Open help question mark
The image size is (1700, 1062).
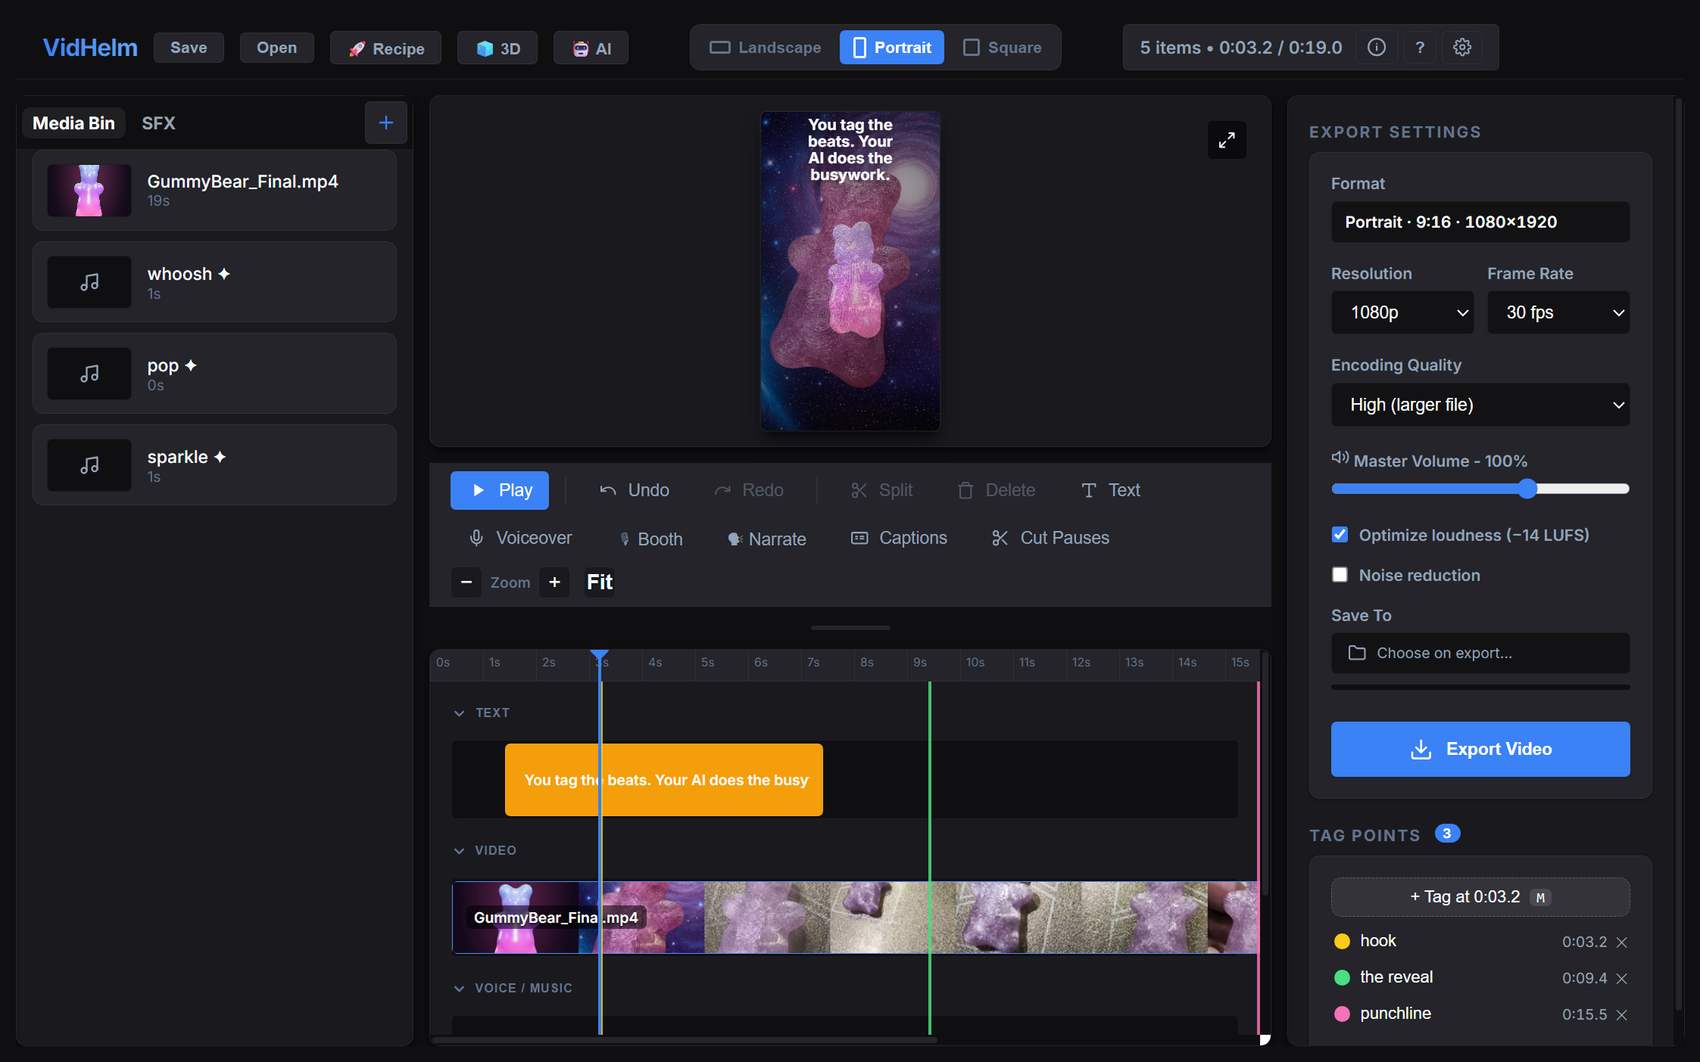click(x=1419, y=47)
